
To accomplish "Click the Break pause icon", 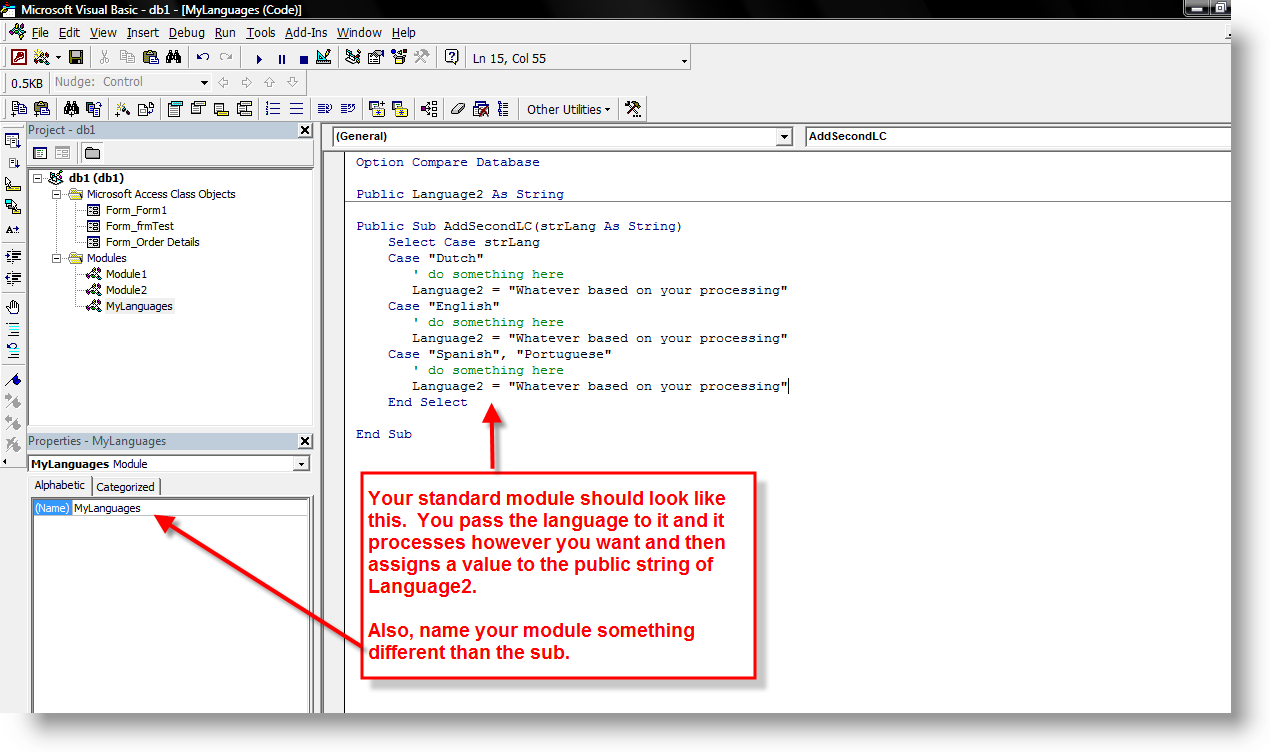I will point(281,58).
